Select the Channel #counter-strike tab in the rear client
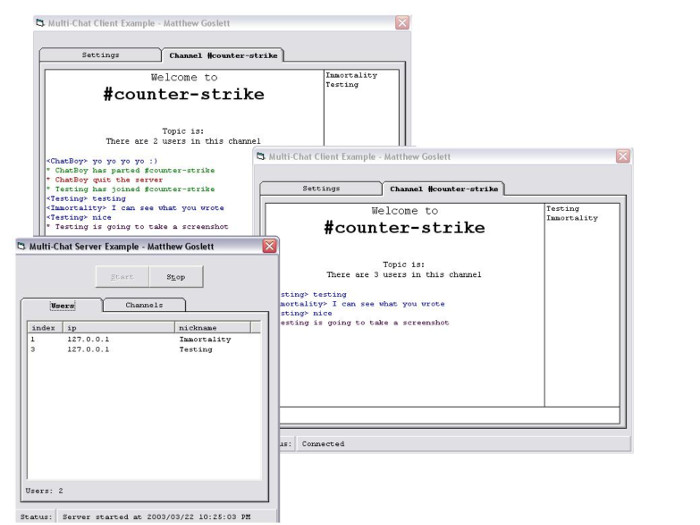Viewport: 700px width, 525px height. 222,55
